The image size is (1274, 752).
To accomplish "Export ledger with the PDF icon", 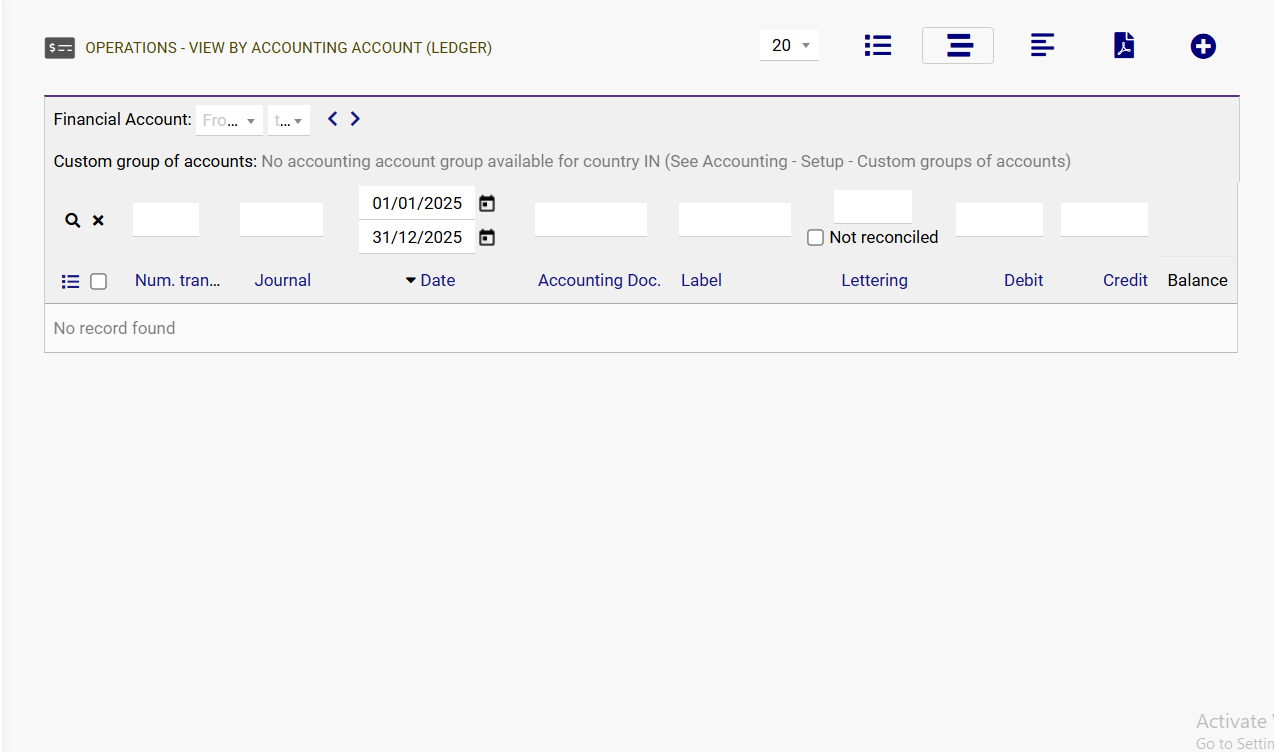I will pyautogui.click(x=1124, y=46).
